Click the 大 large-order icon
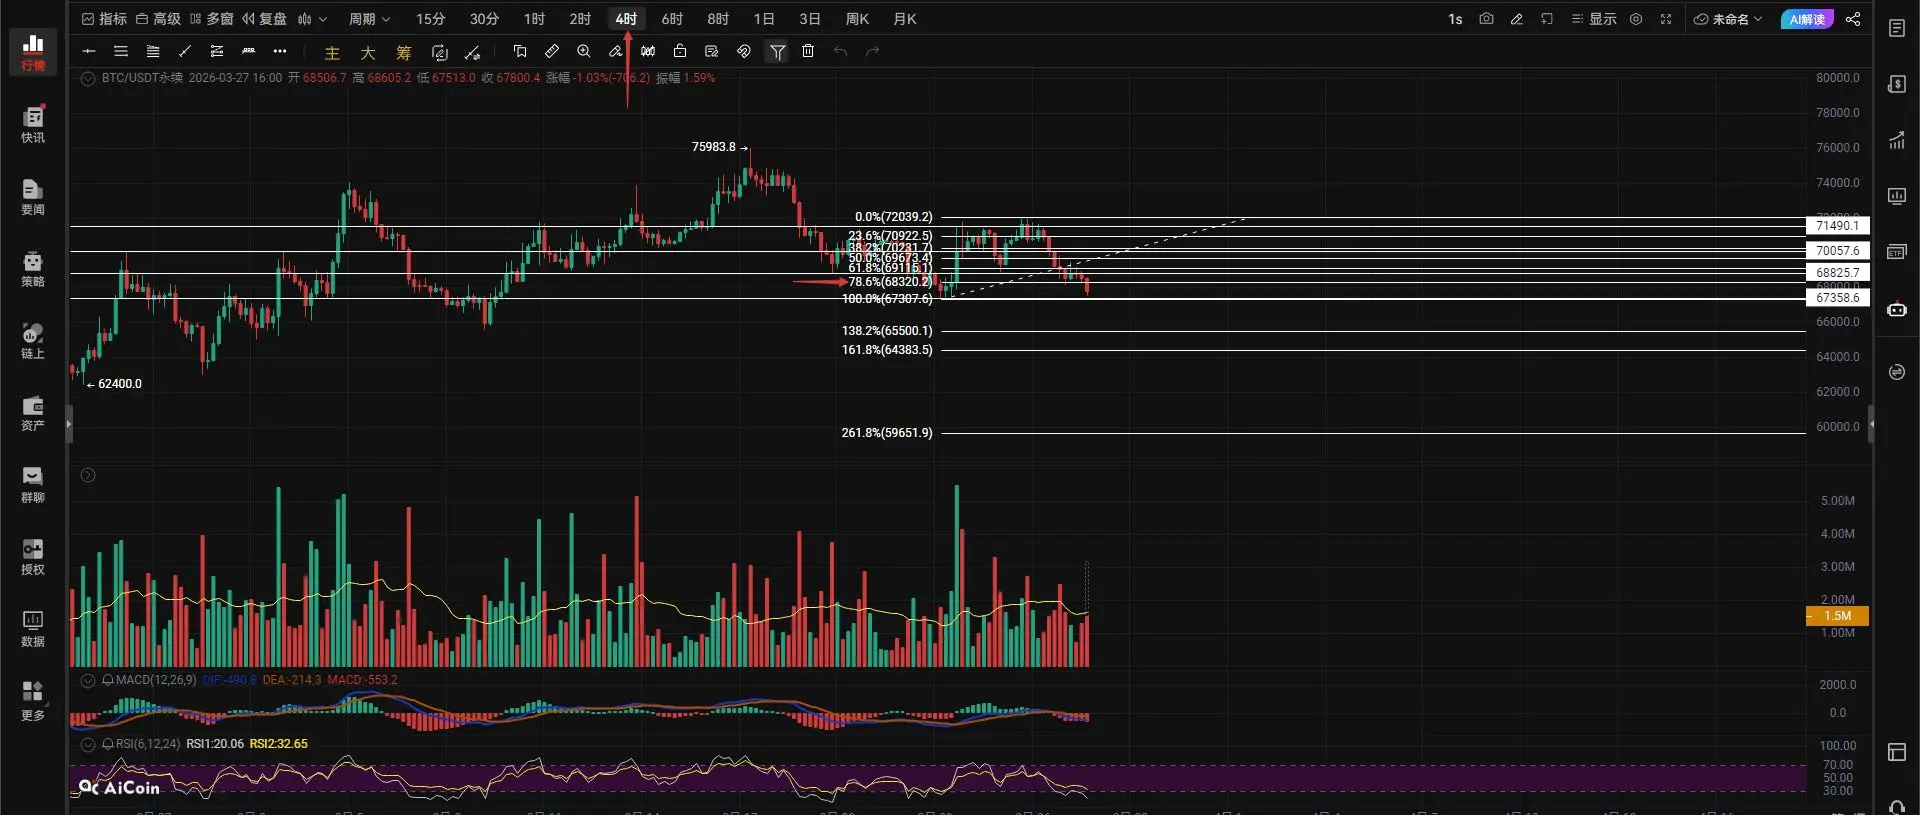1920x815 pixels. tap(368, 53)
